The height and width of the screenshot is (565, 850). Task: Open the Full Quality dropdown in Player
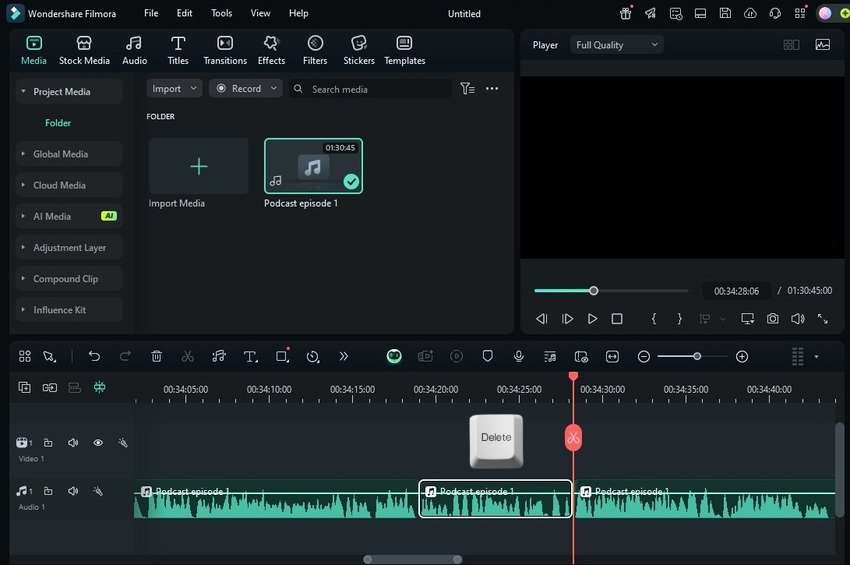point(616,45)
